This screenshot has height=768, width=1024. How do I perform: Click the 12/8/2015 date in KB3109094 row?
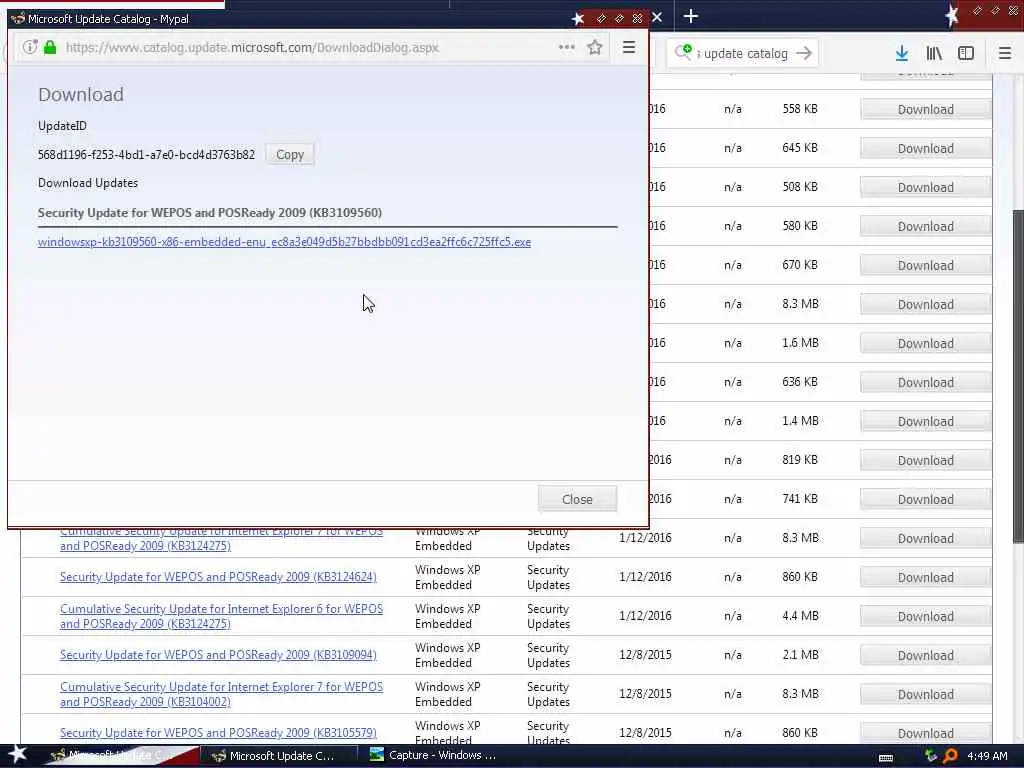coord(645,655)
